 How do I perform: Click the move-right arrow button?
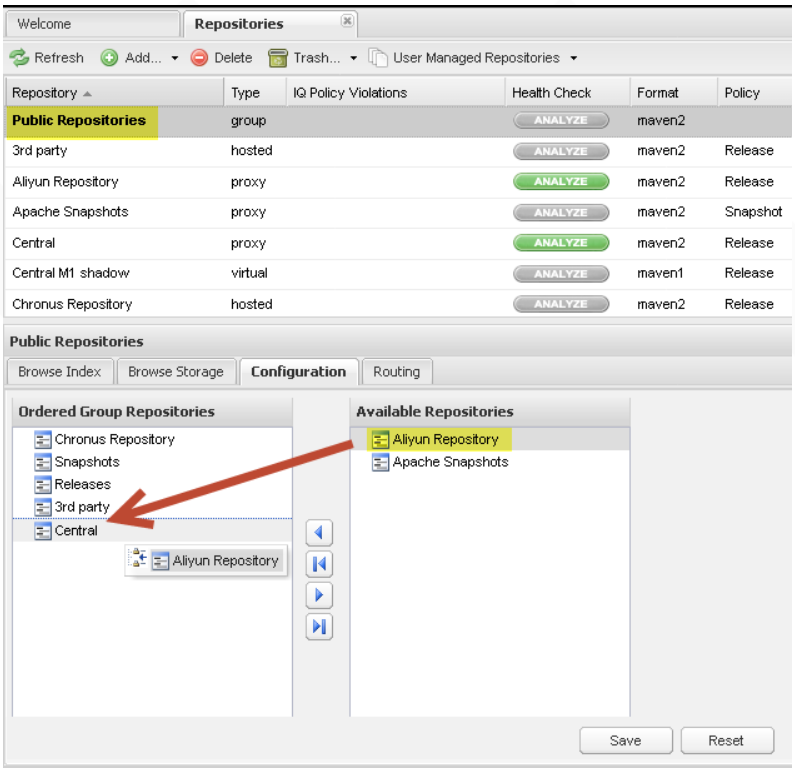(319, 595)
